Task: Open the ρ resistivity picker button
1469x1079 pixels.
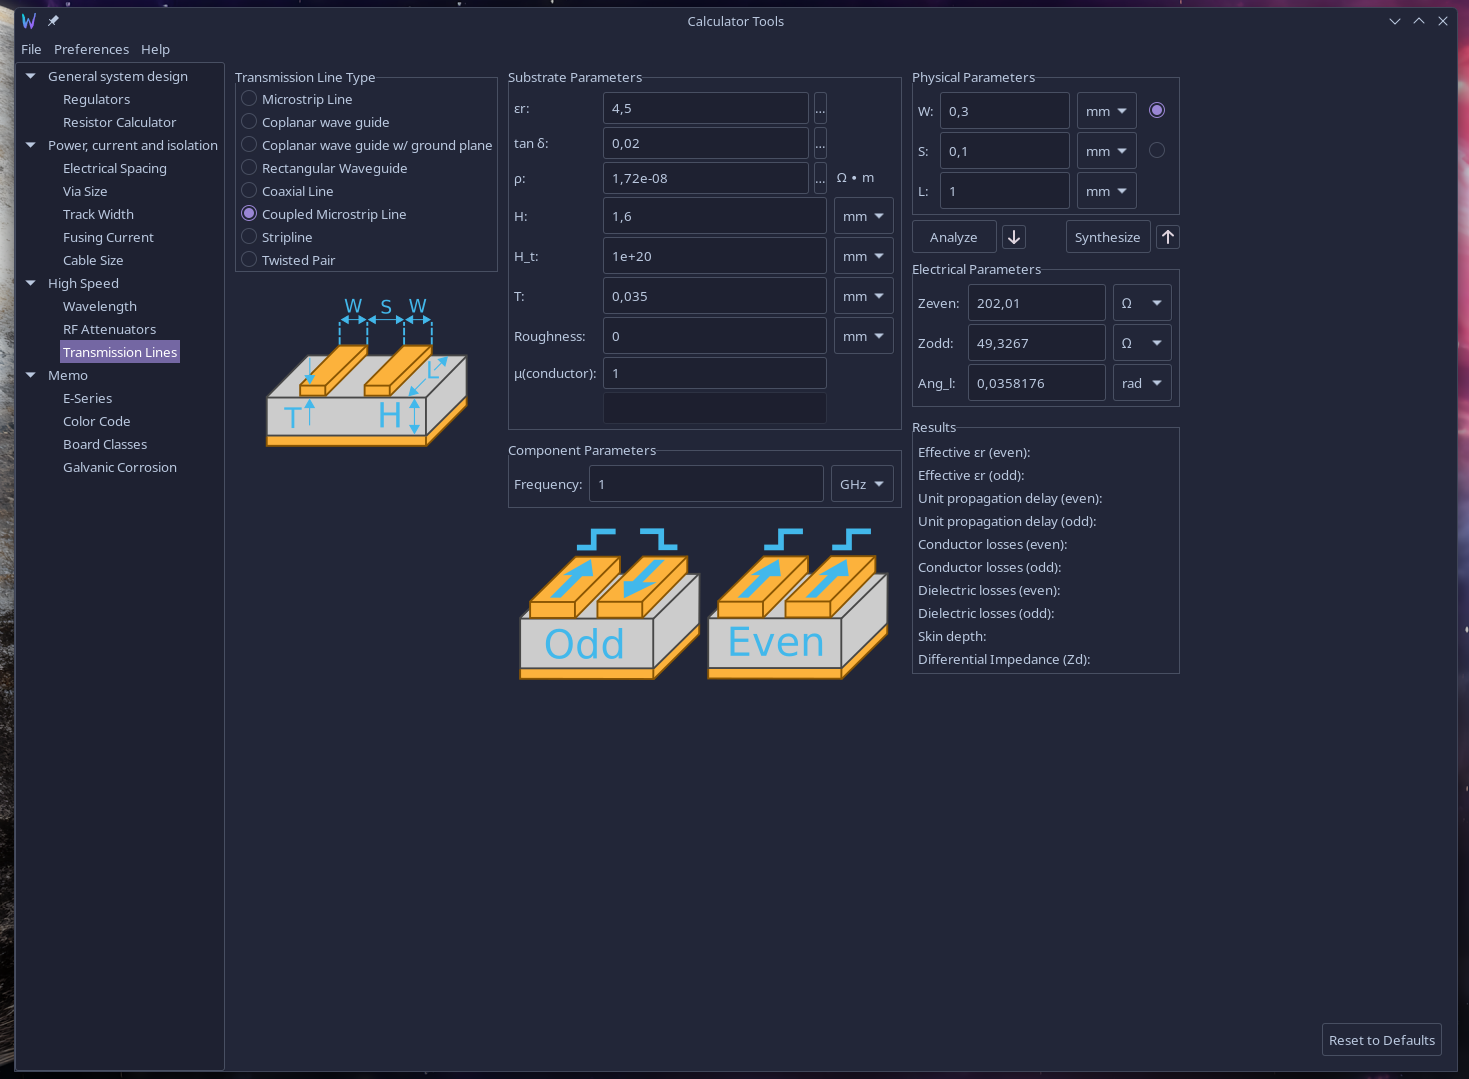Action: pos(820,178)
